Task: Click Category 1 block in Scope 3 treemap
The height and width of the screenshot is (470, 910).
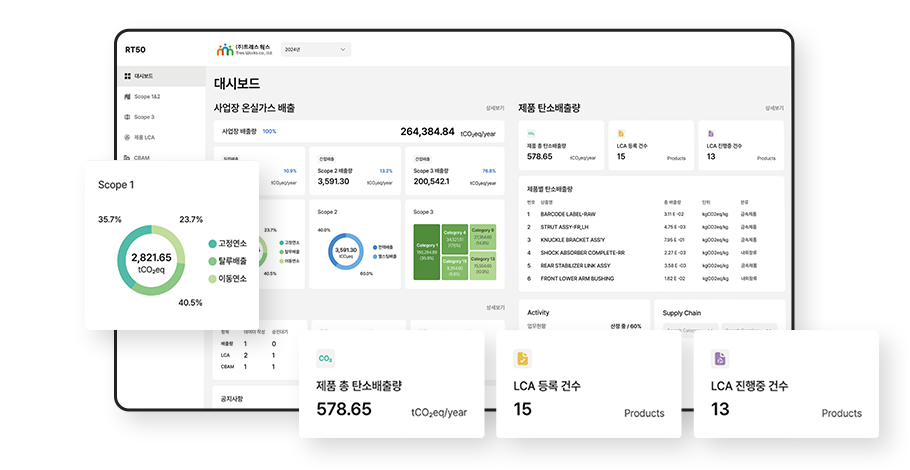Action: point(427,252)
